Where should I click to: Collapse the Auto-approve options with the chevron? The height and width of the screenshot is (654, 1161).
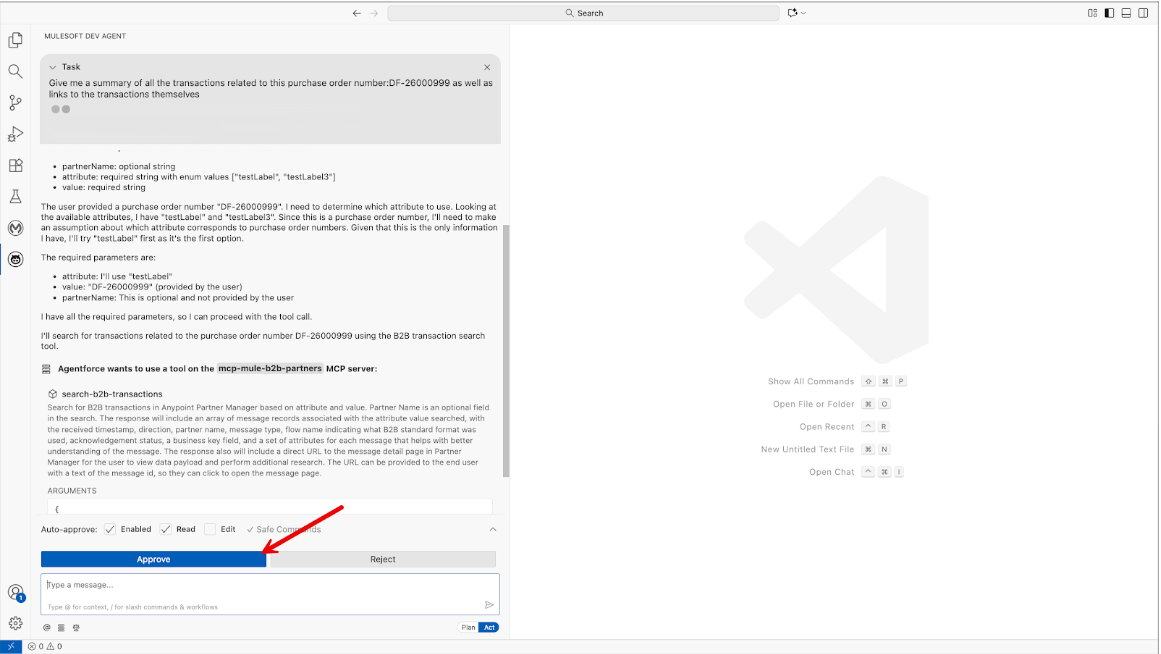492,529
